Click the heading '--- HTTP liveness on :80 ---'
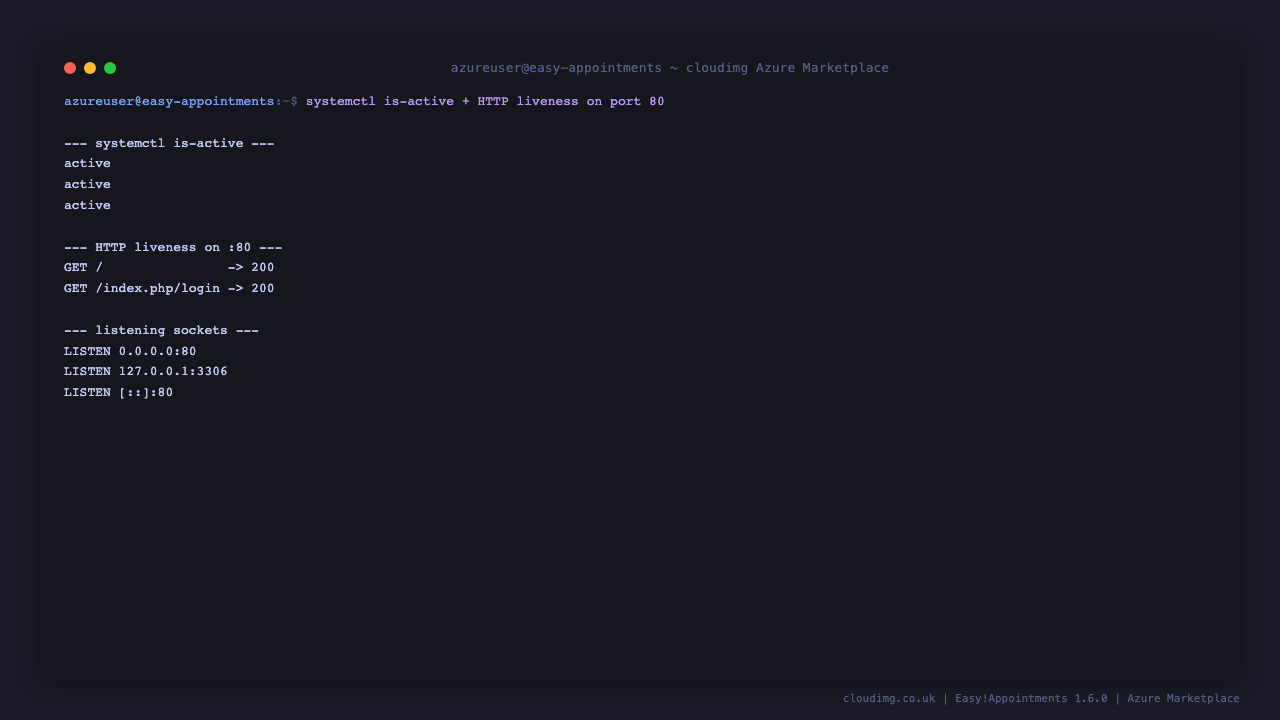The image size is (1280, 720). pyautogui.click(x=173, y=247)
